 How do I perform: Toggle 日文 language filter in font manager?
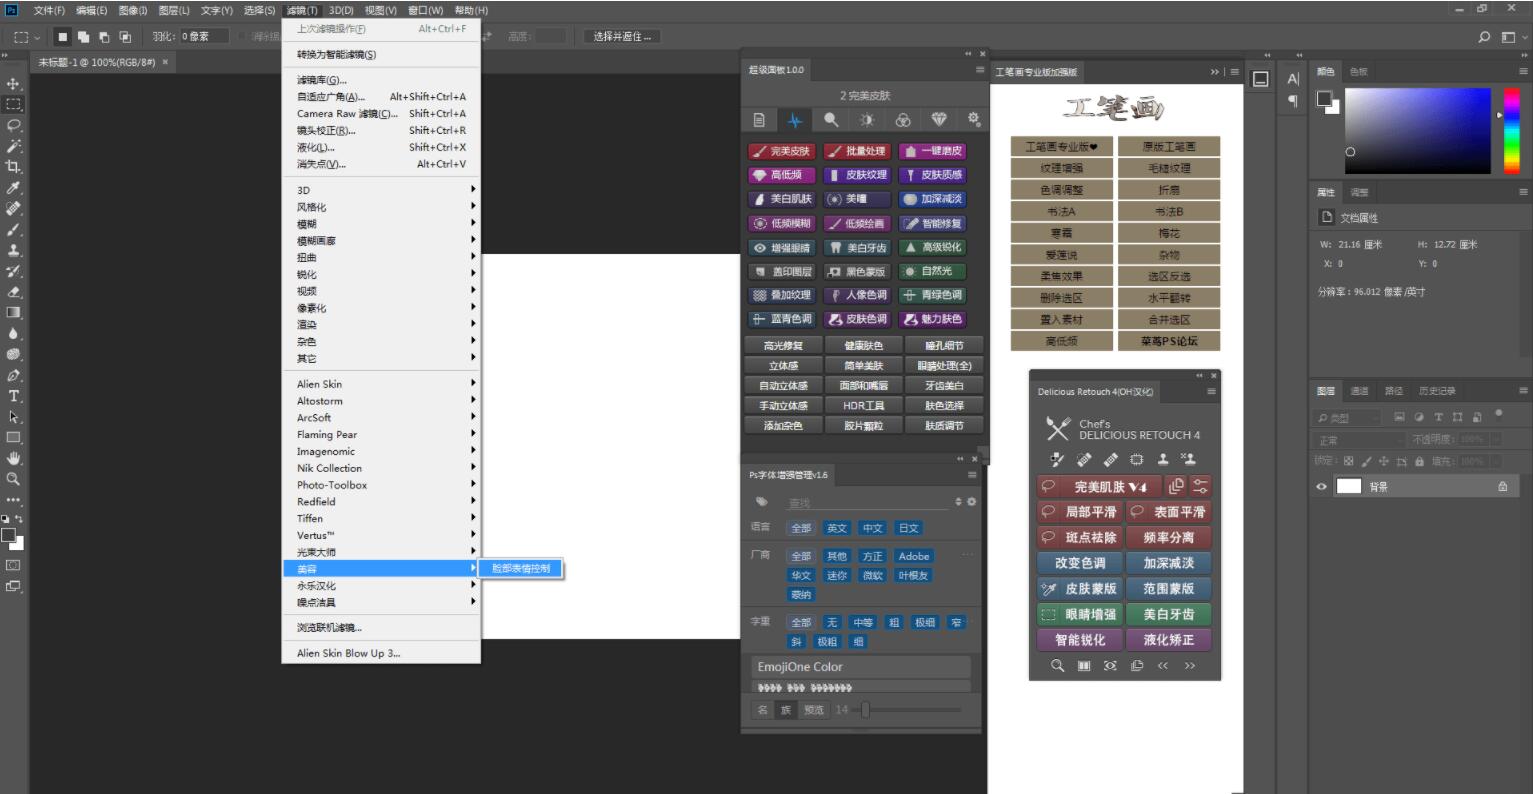(x=908, y=528)
